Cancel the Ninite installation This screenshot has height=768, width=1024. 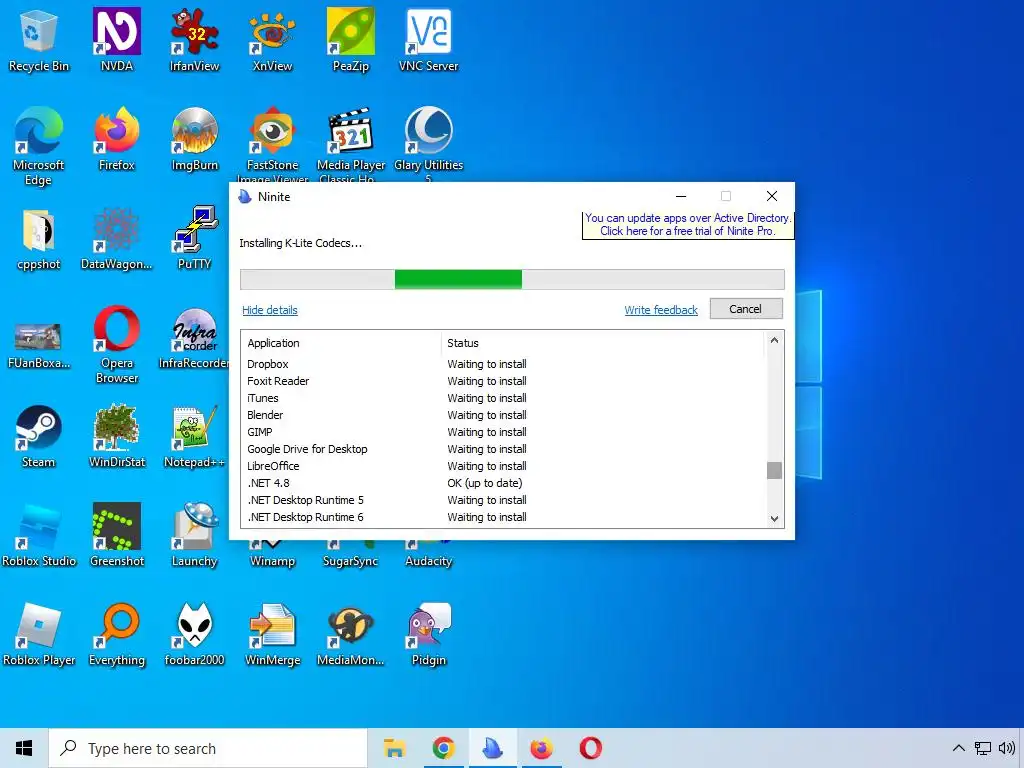(746, 309)
